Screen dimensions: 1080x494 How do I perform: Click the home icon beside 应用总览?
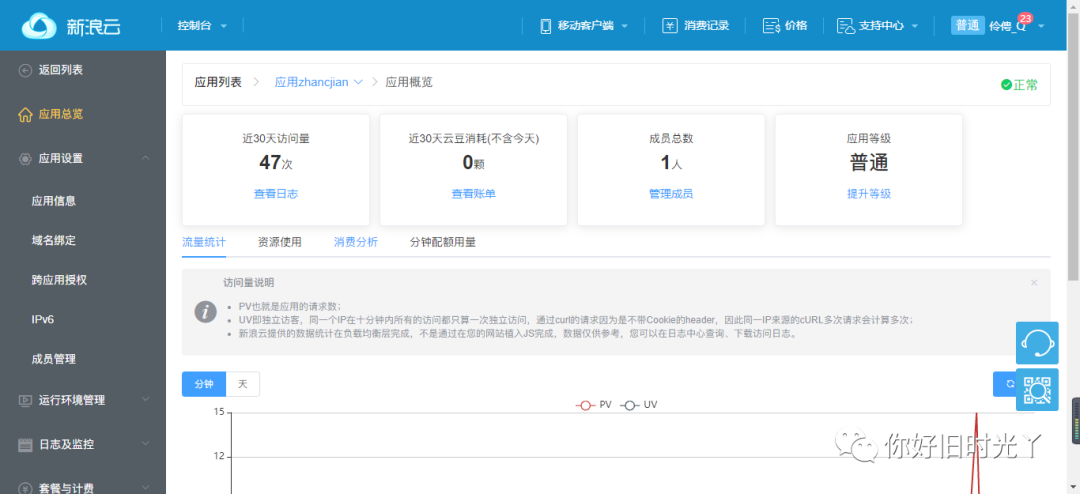point(25,114)
